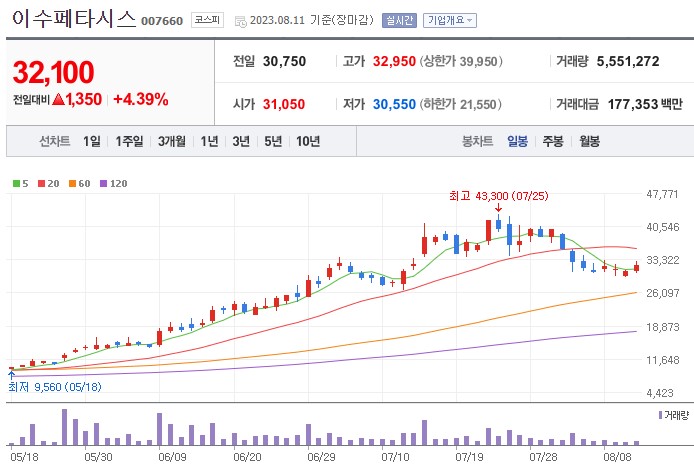Click the 실시간 button

[399, 20]
